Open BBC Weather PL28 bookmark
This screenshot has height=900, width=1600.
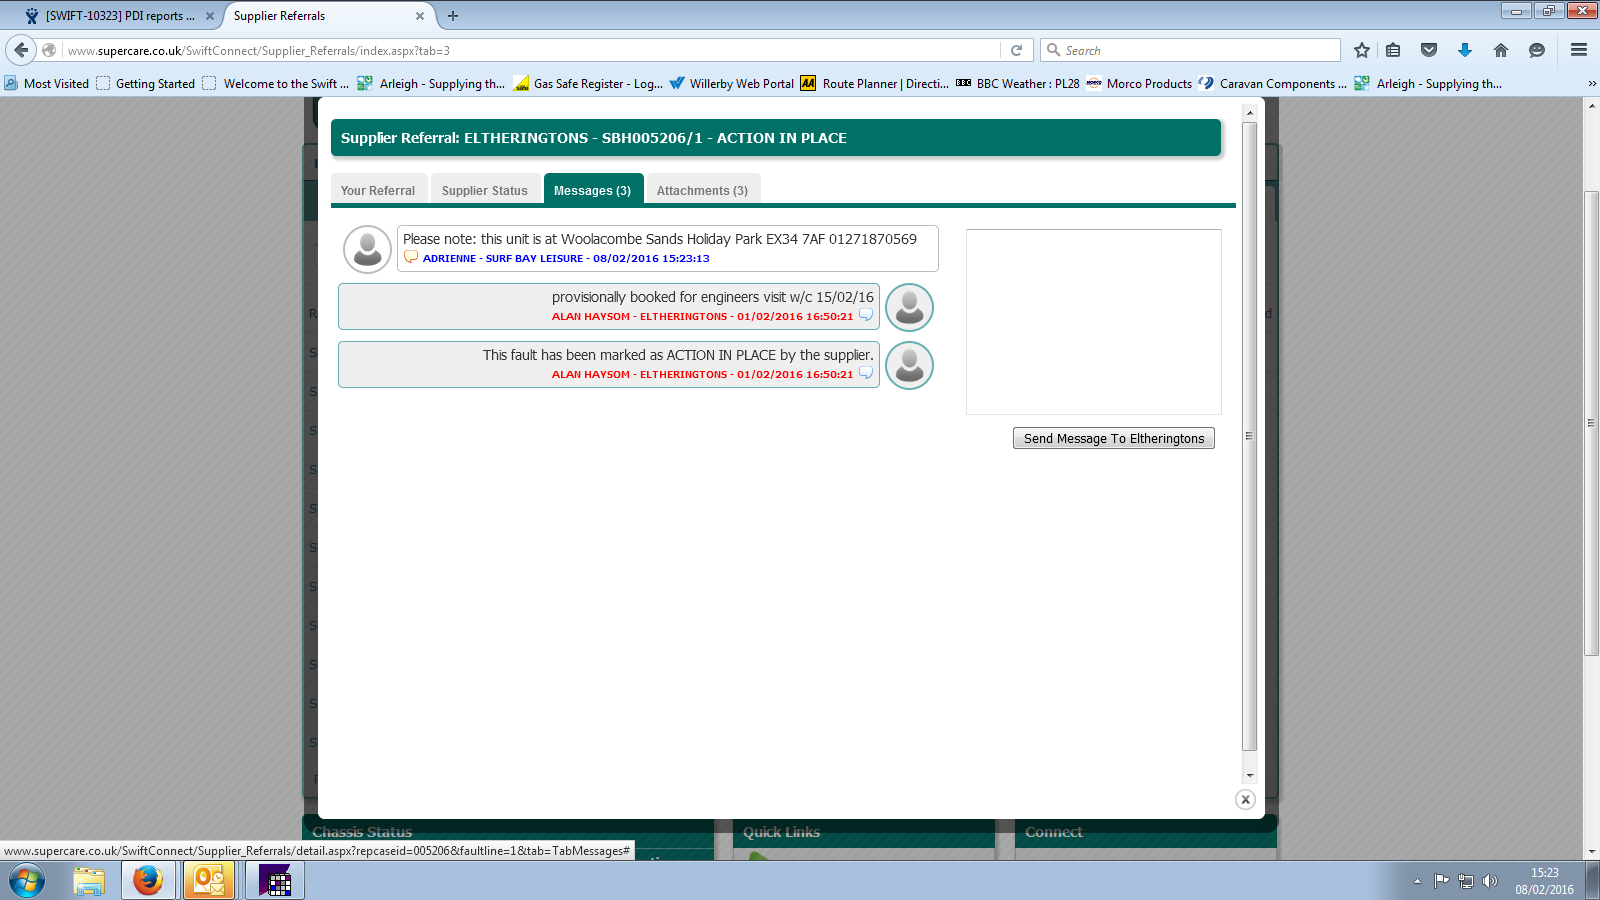tap(1018, 84)
